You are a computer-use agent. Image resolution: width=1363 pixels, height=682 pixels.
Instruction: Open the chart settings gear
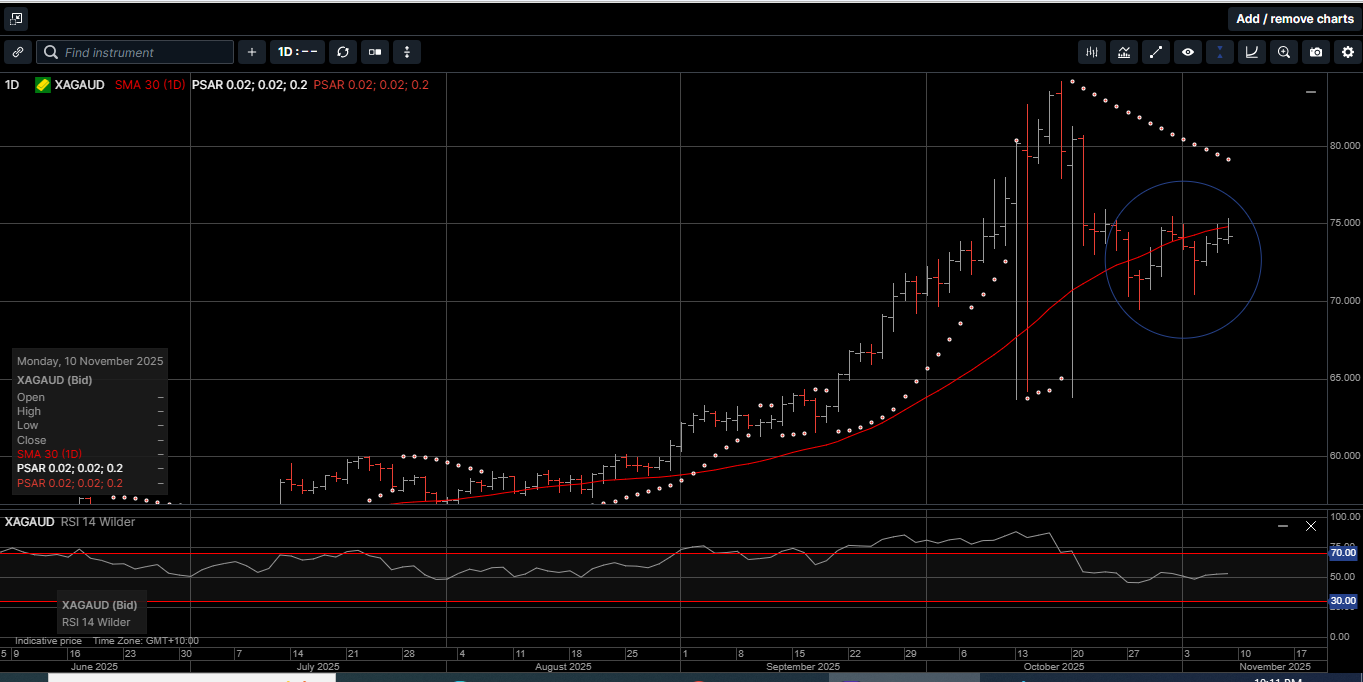click(1347, 51)
